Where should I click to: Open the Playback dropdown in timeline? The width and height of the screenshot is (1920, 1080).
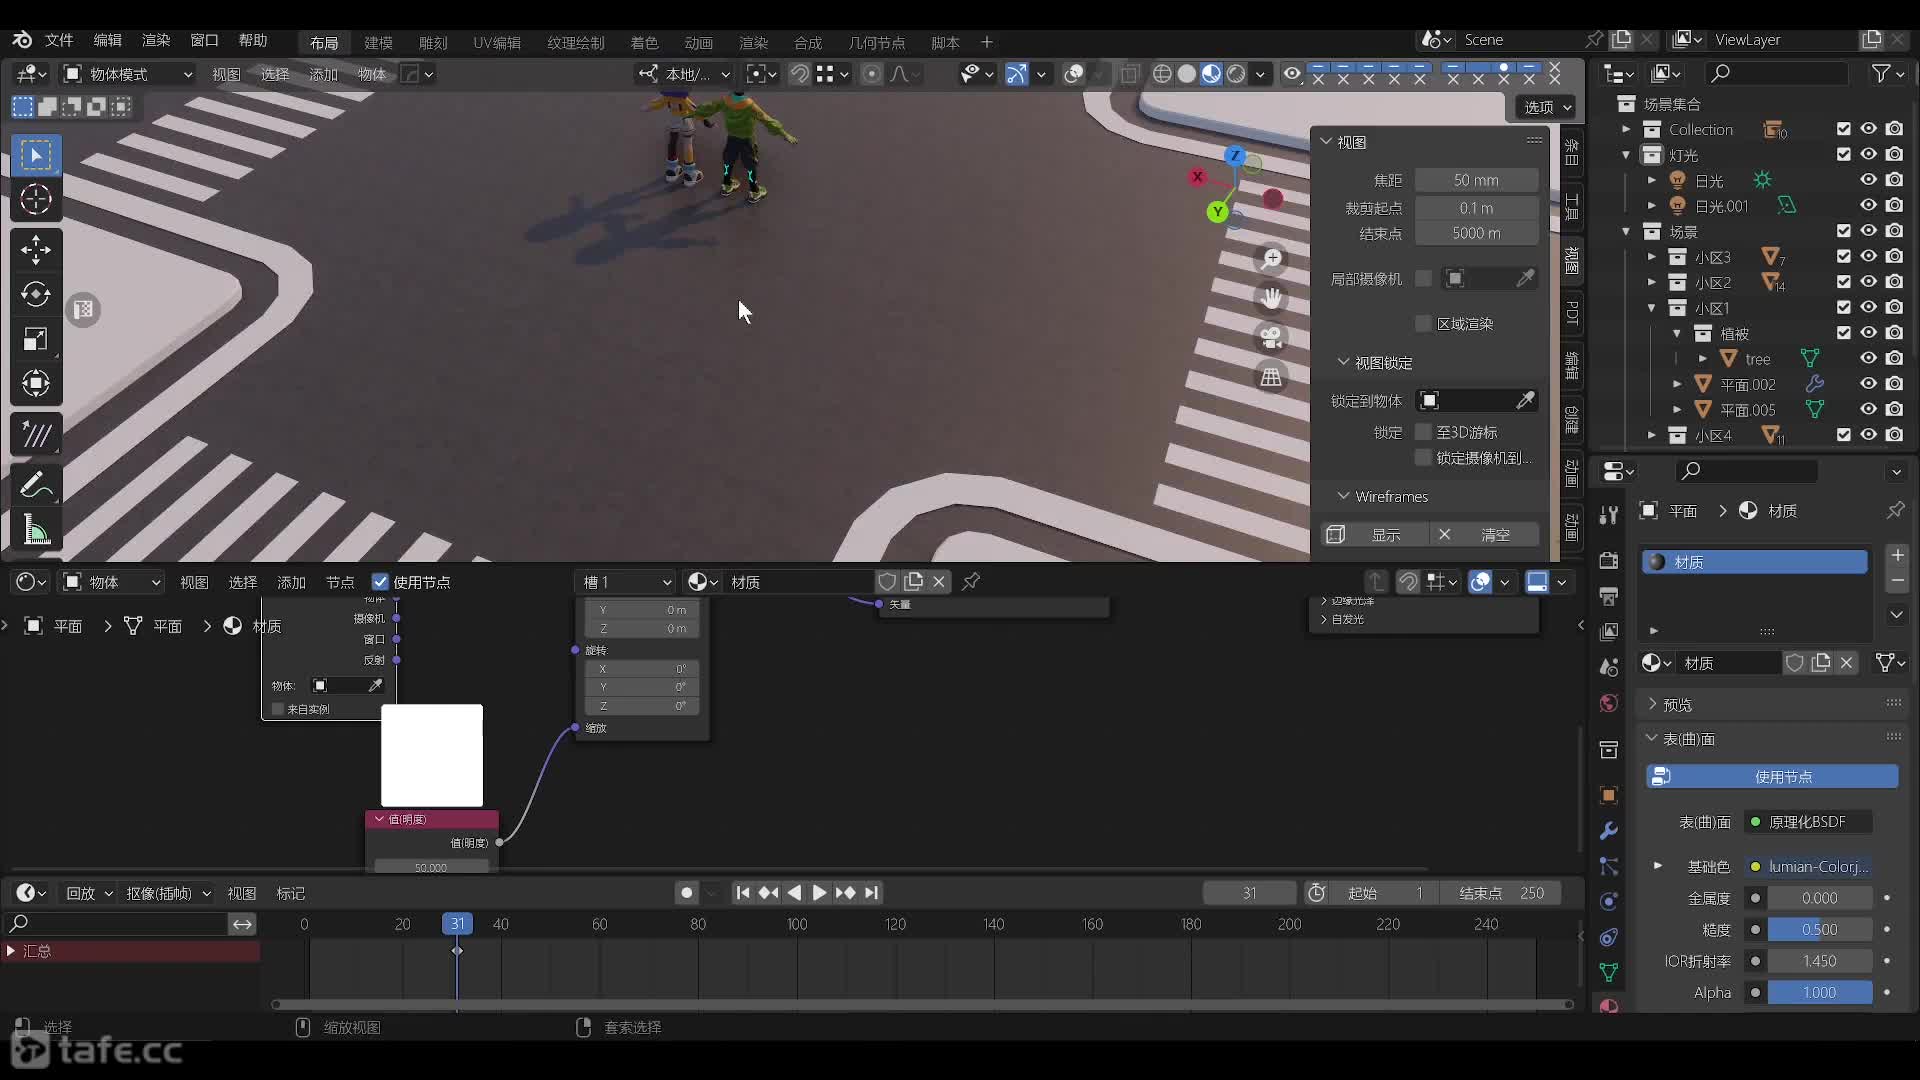coord(89,893)
